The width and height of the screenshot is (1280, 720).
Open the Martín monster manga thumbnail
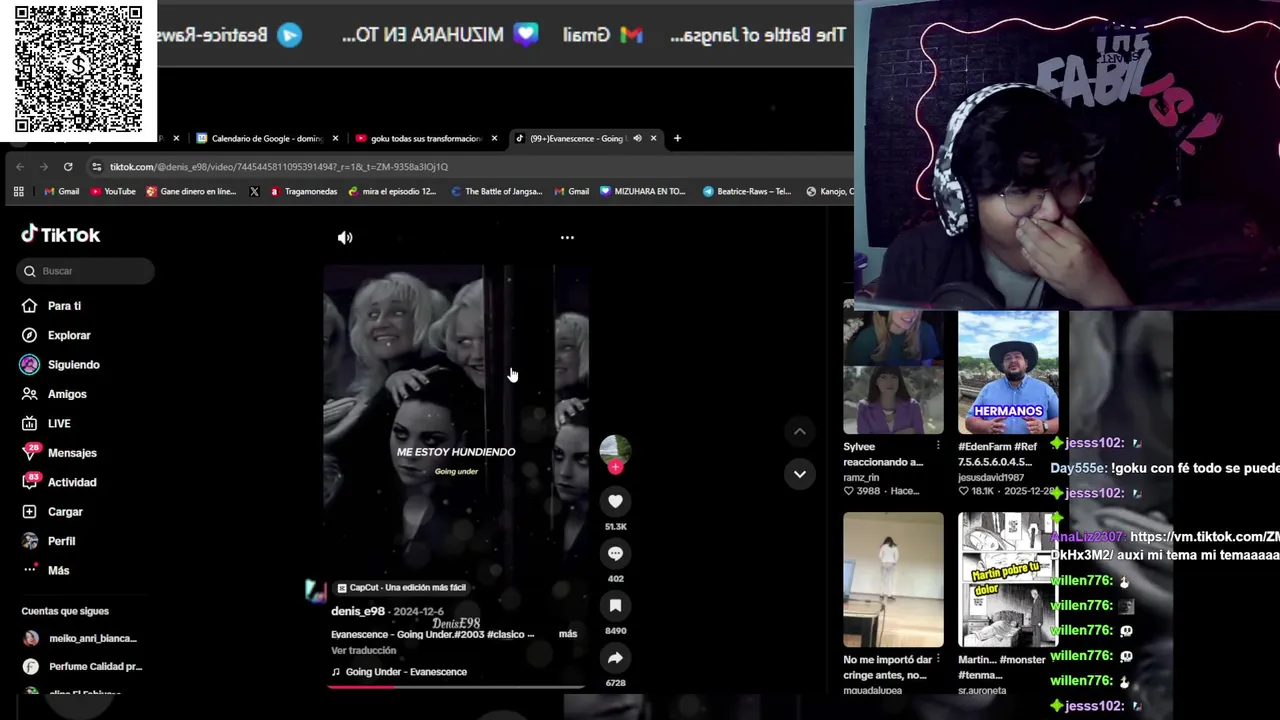1008,579
